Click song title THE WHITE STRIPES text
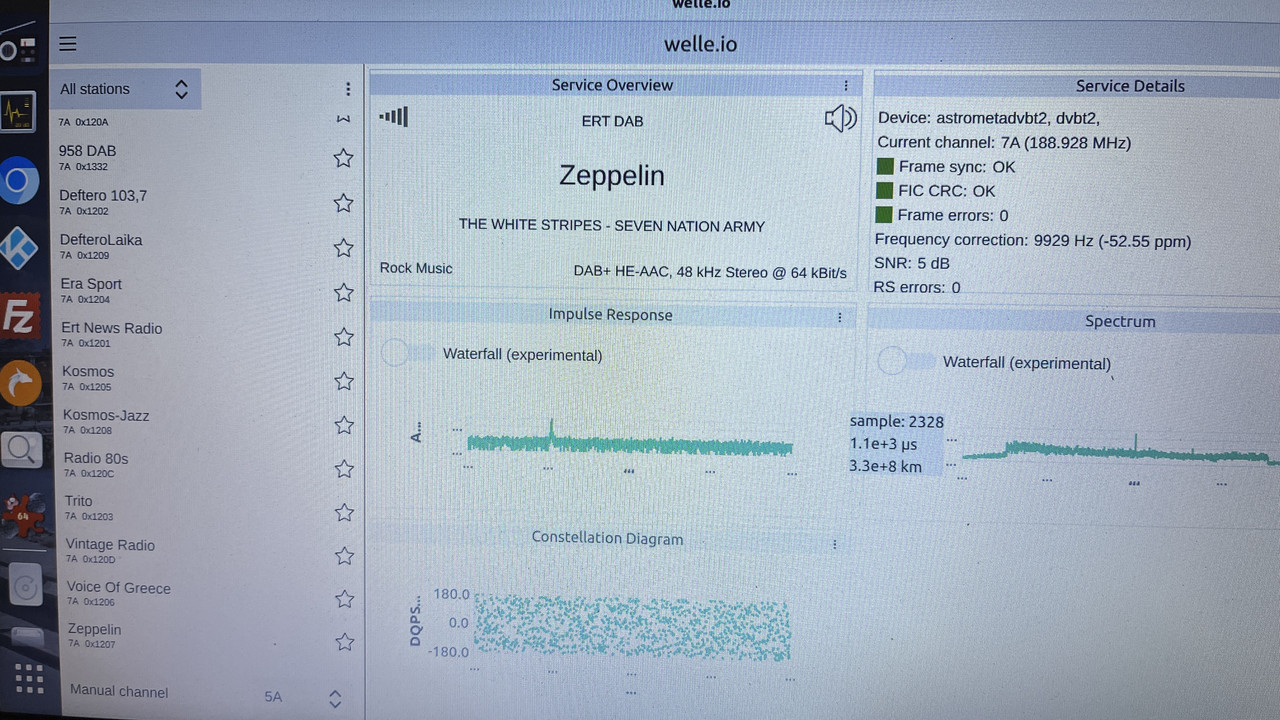Image resolution: width=1280 pixels, height=720 pixels. click(612, 226)
